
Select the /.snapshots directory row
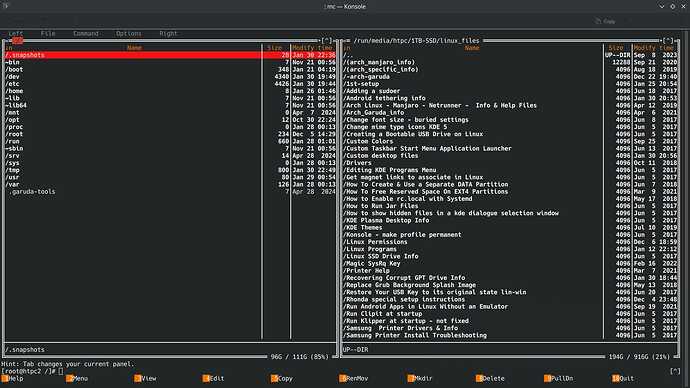pyautogui.click(x=170, y=55)
